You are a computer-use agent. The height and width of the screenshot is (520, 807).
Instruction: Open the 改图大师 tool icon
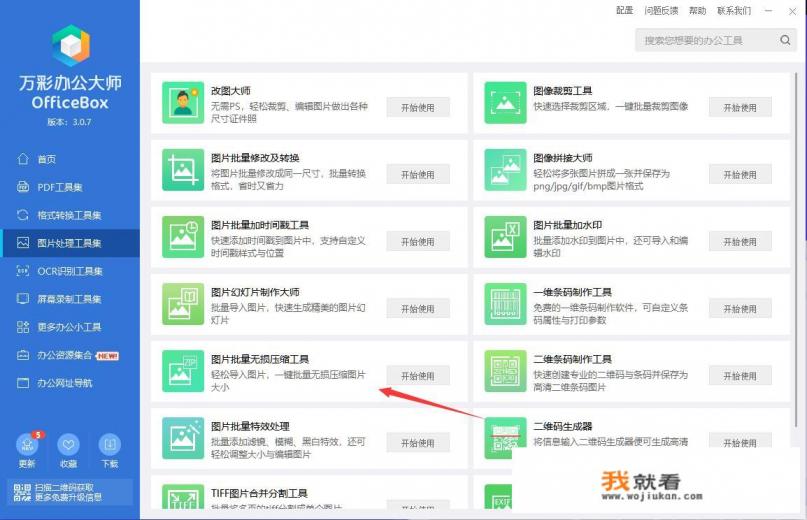coord(183,102)
